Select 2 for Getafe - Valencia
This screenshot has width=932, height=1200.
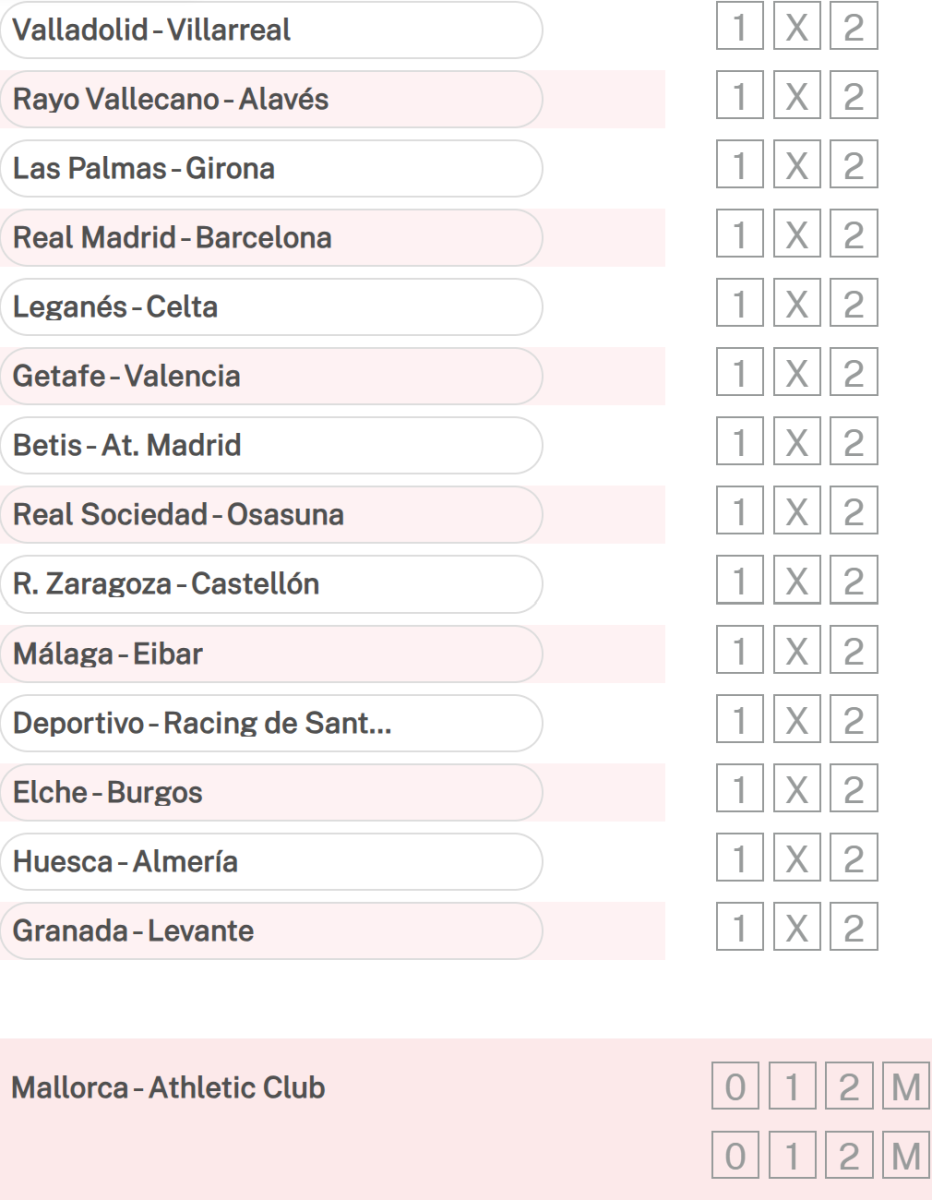(x=854, y=377)
